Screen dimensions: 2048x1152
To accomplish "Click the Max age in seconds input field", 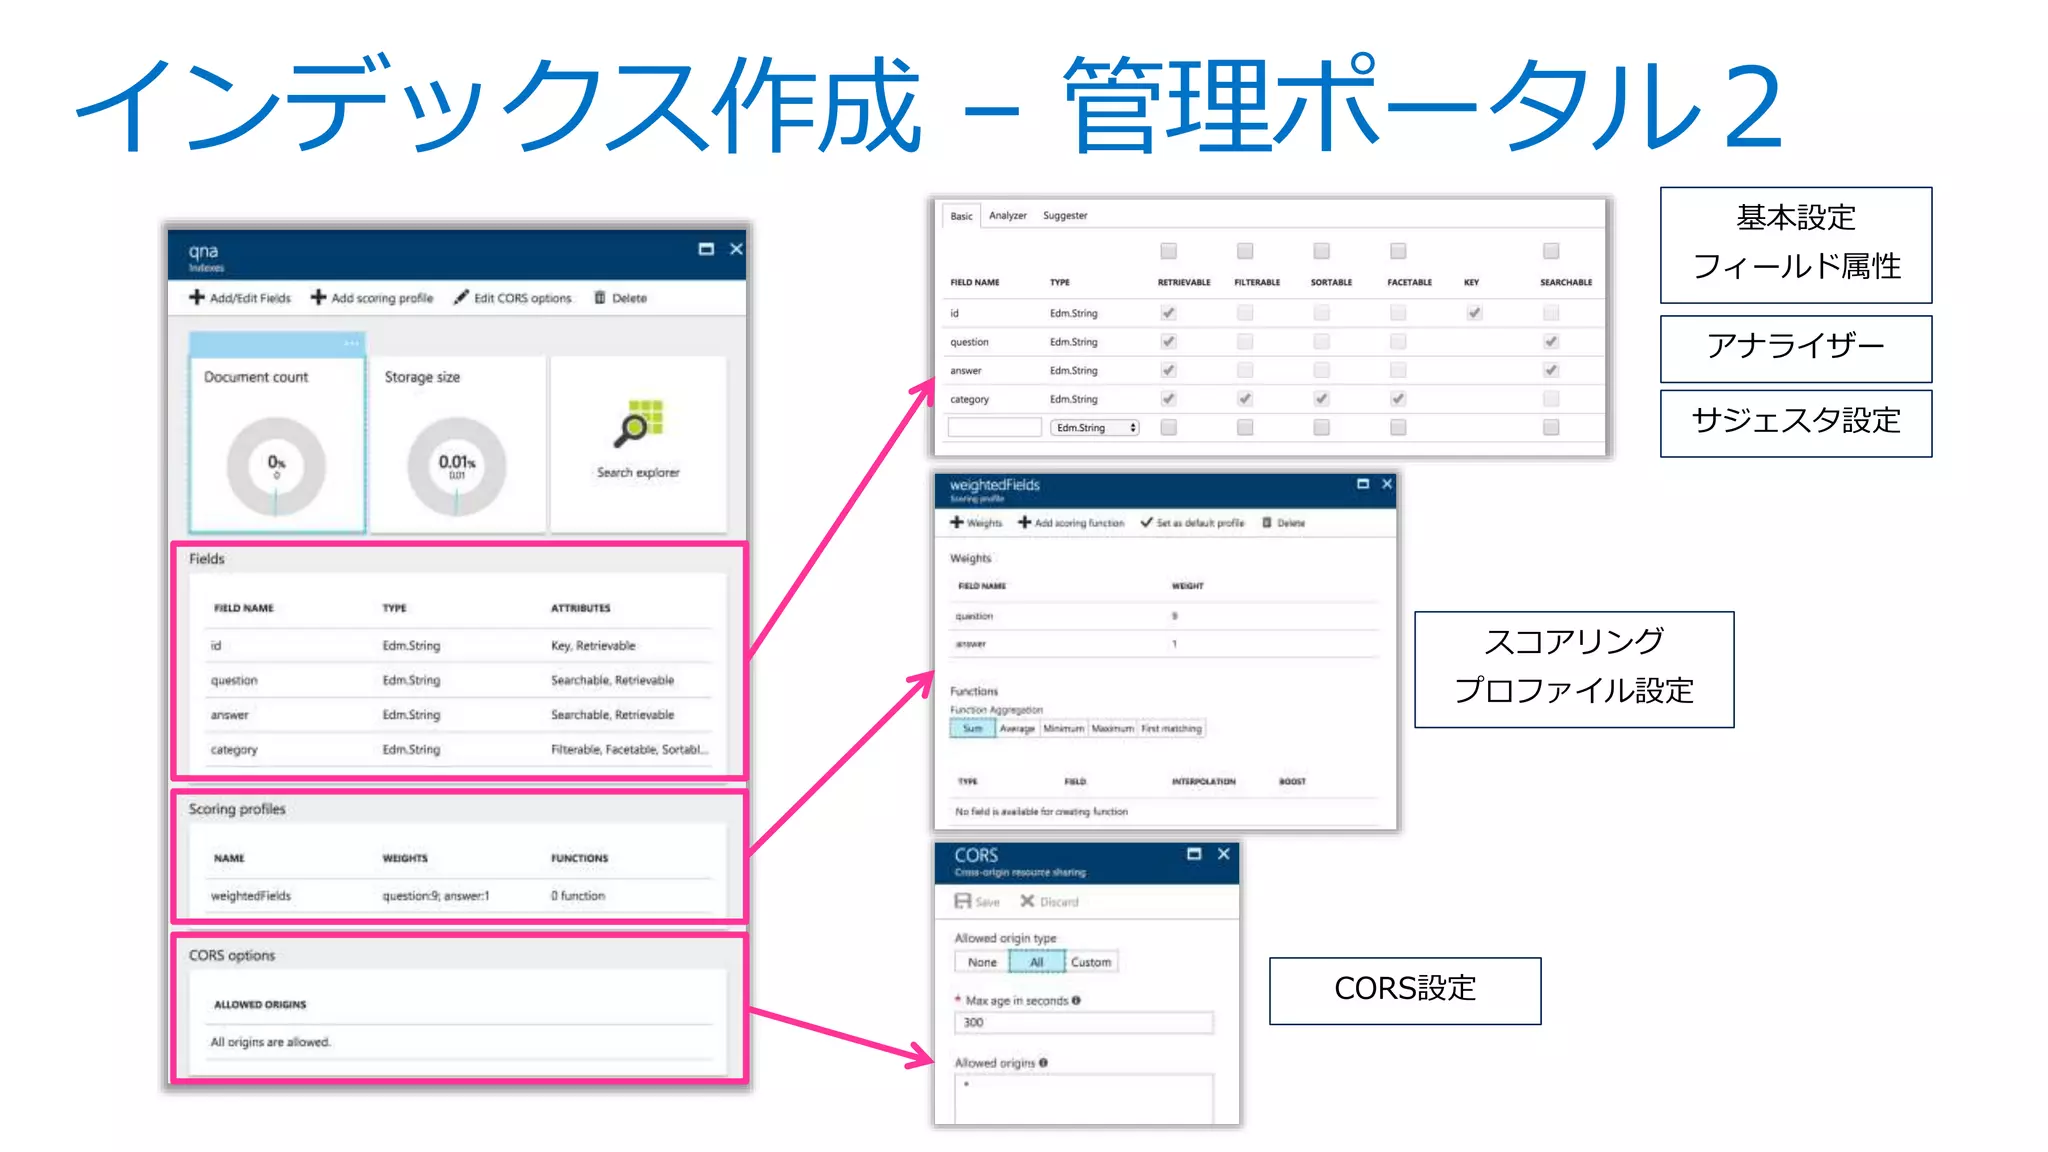I will (x=1084, y=1023).
